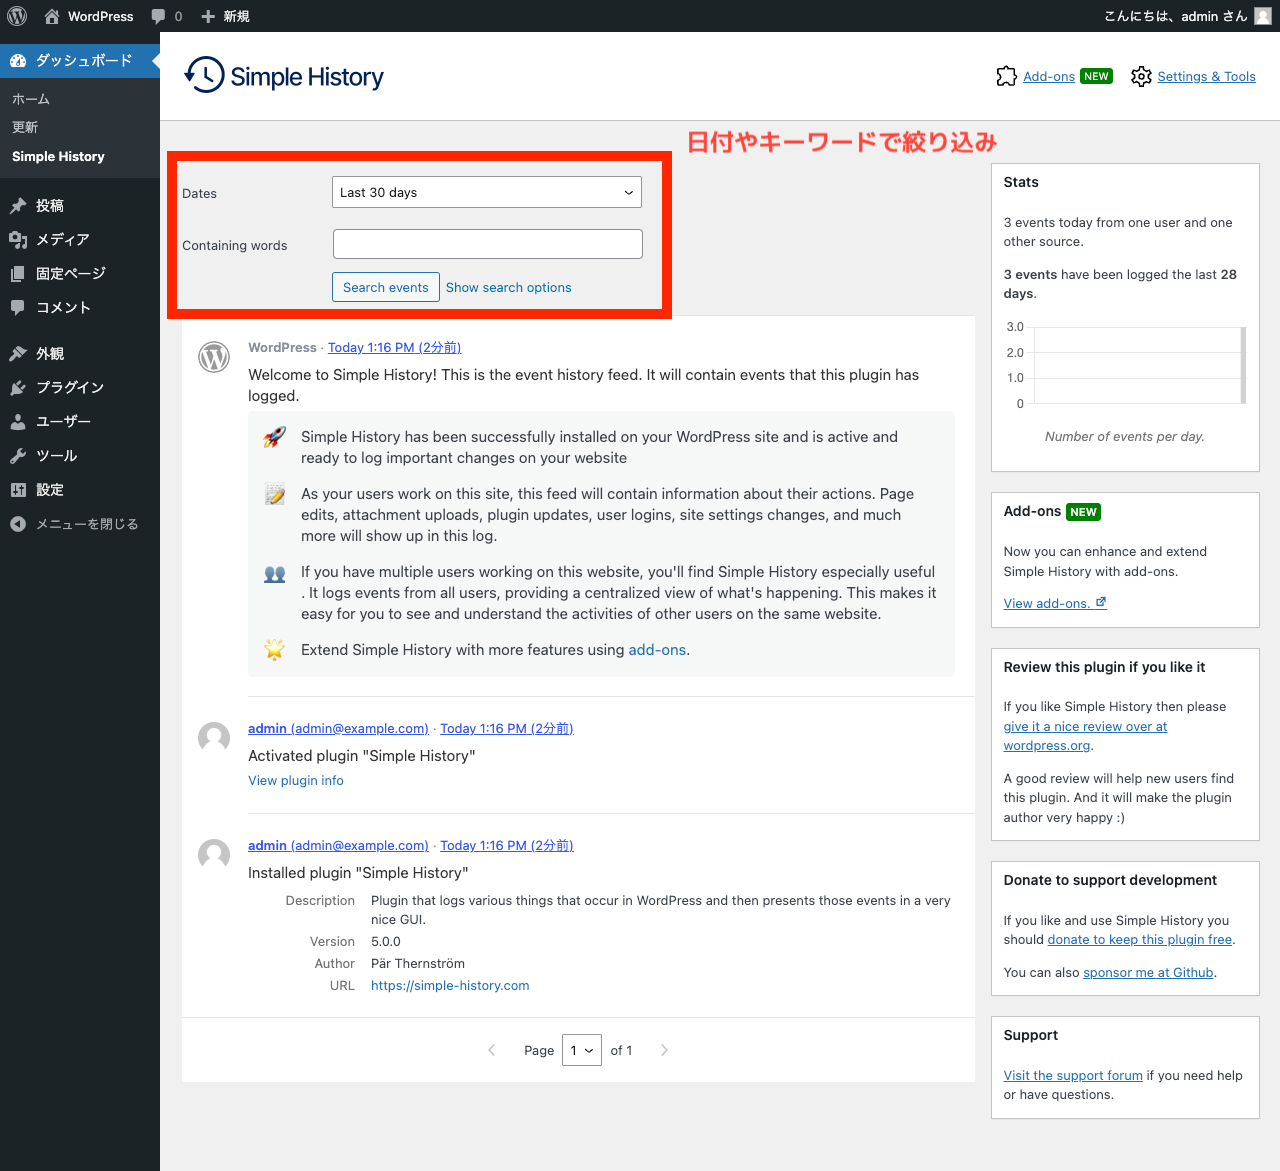Click the collapse menu arrow icon

click(x=18, y=524)
